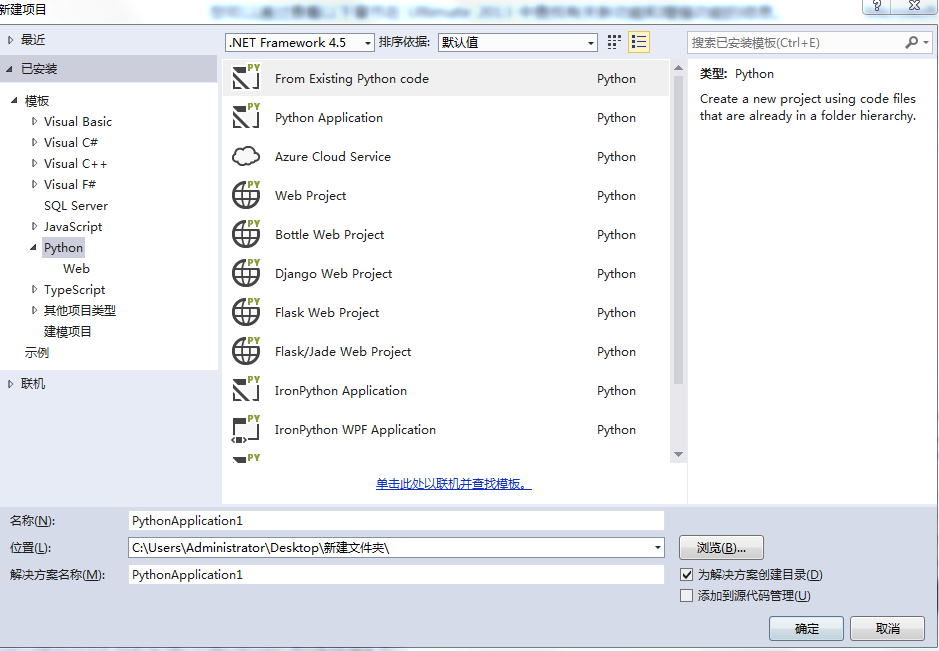This screenshot has width=939, height=651.
Task: Select the "Azure Cloud Service" template name
Action: tap(332, 156)
